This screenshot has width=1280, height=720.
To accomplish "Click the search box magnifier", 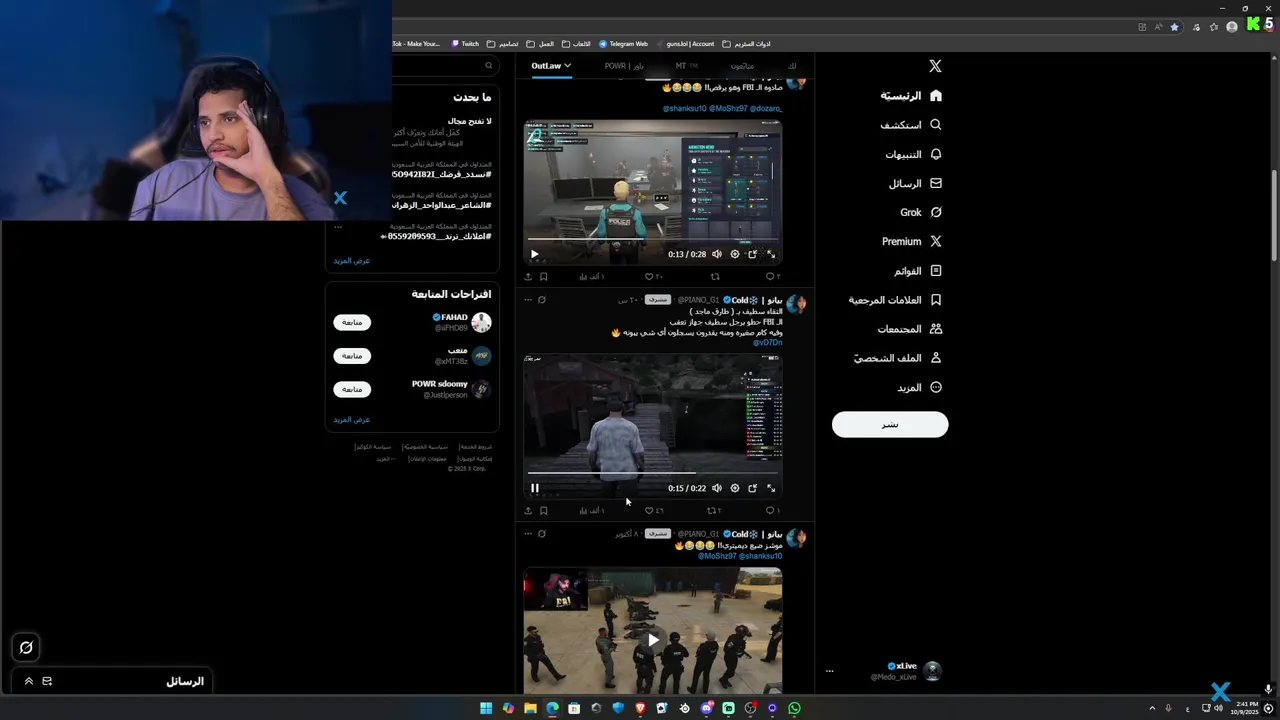I will 489,66.
